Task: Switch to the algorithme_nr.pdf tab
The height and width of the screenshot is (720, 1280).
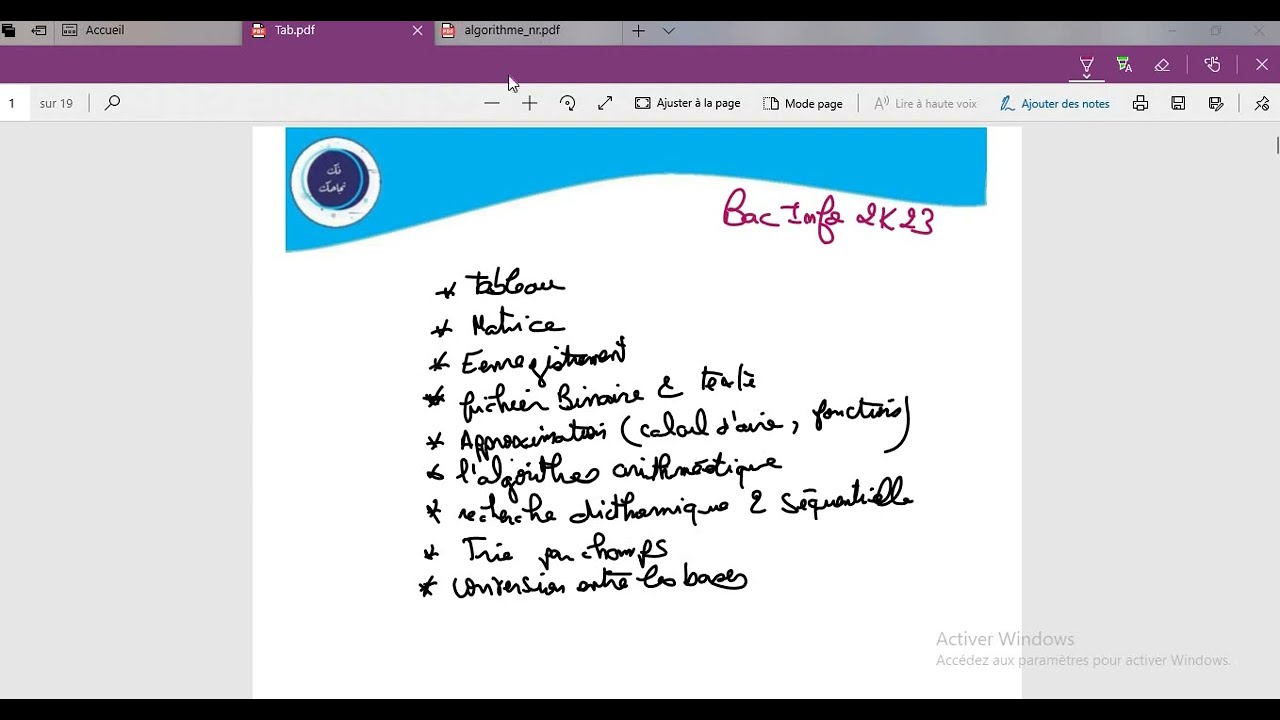Action: (530, 31)
